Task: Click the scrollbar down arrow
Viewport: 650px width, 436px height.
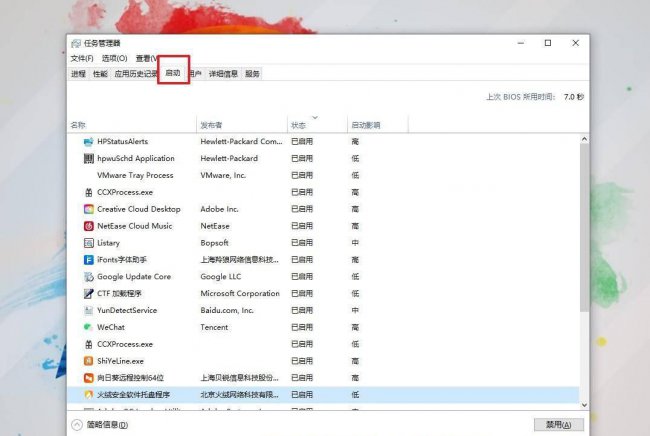Action: 584,405
